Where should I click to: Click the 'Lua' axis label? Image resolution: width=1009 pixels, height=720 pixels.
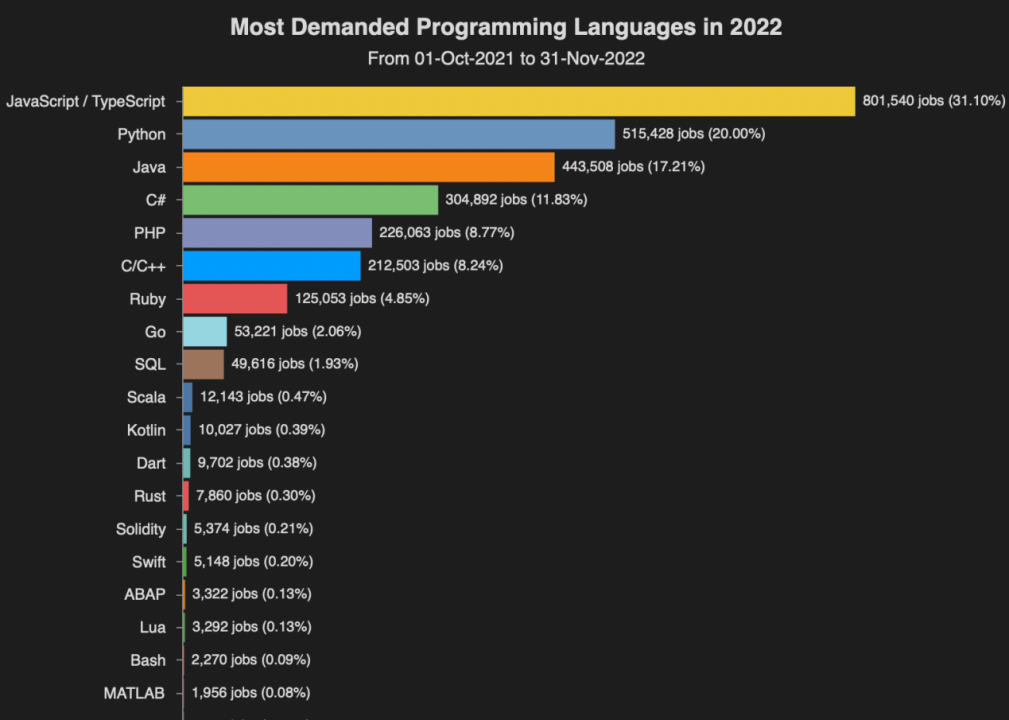[x=153, y=627]
